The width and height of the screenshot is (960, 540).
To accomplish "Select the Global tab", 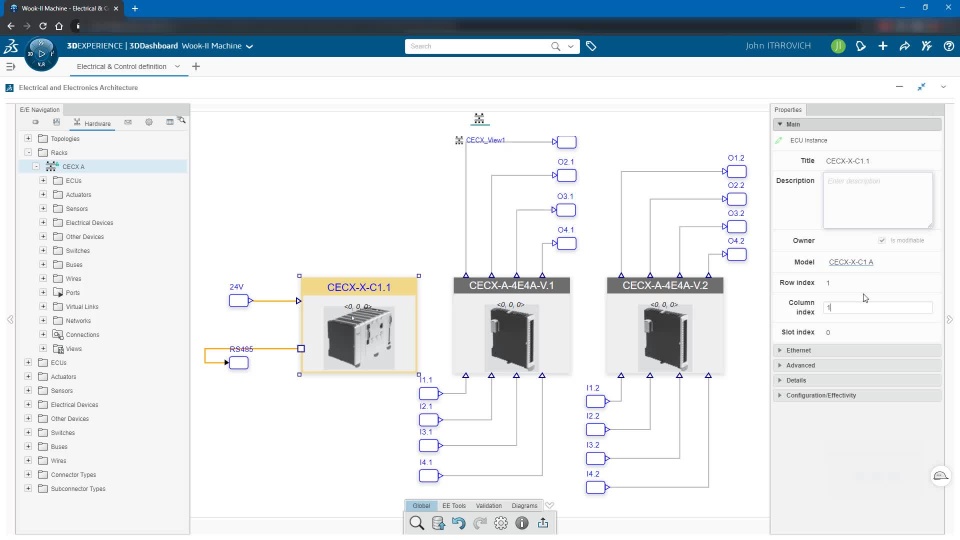I will (421, 506).
